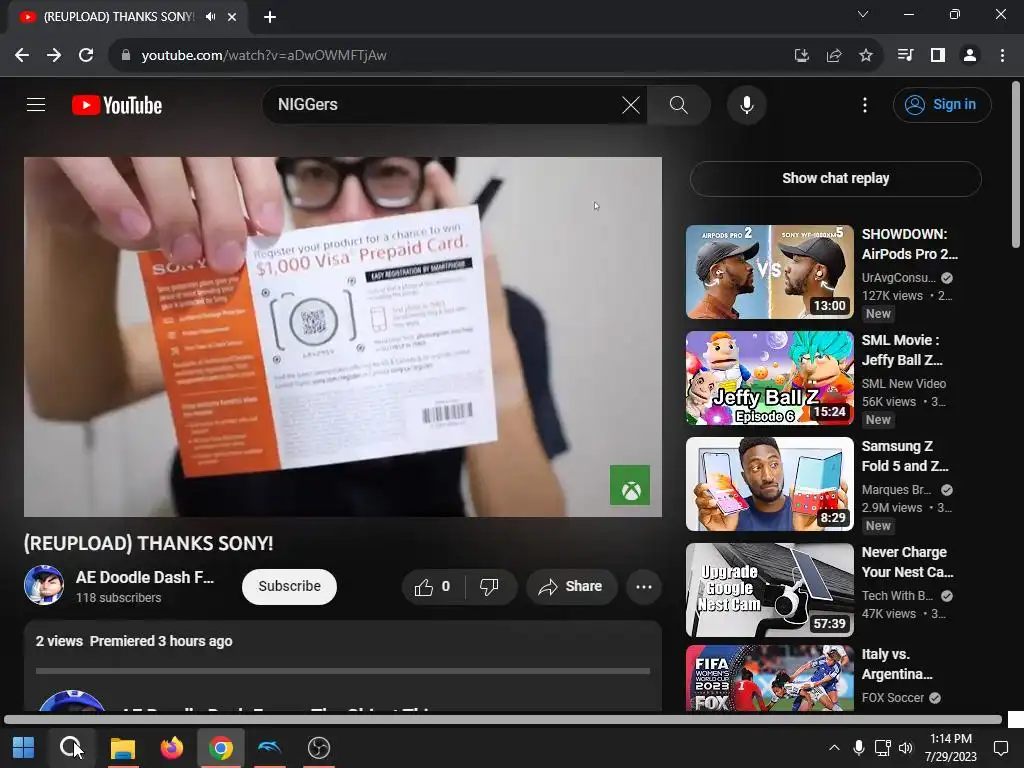Close the THANKS SONY tab
The height and width of the screenshot is (768, 1024).
(232, 17)
